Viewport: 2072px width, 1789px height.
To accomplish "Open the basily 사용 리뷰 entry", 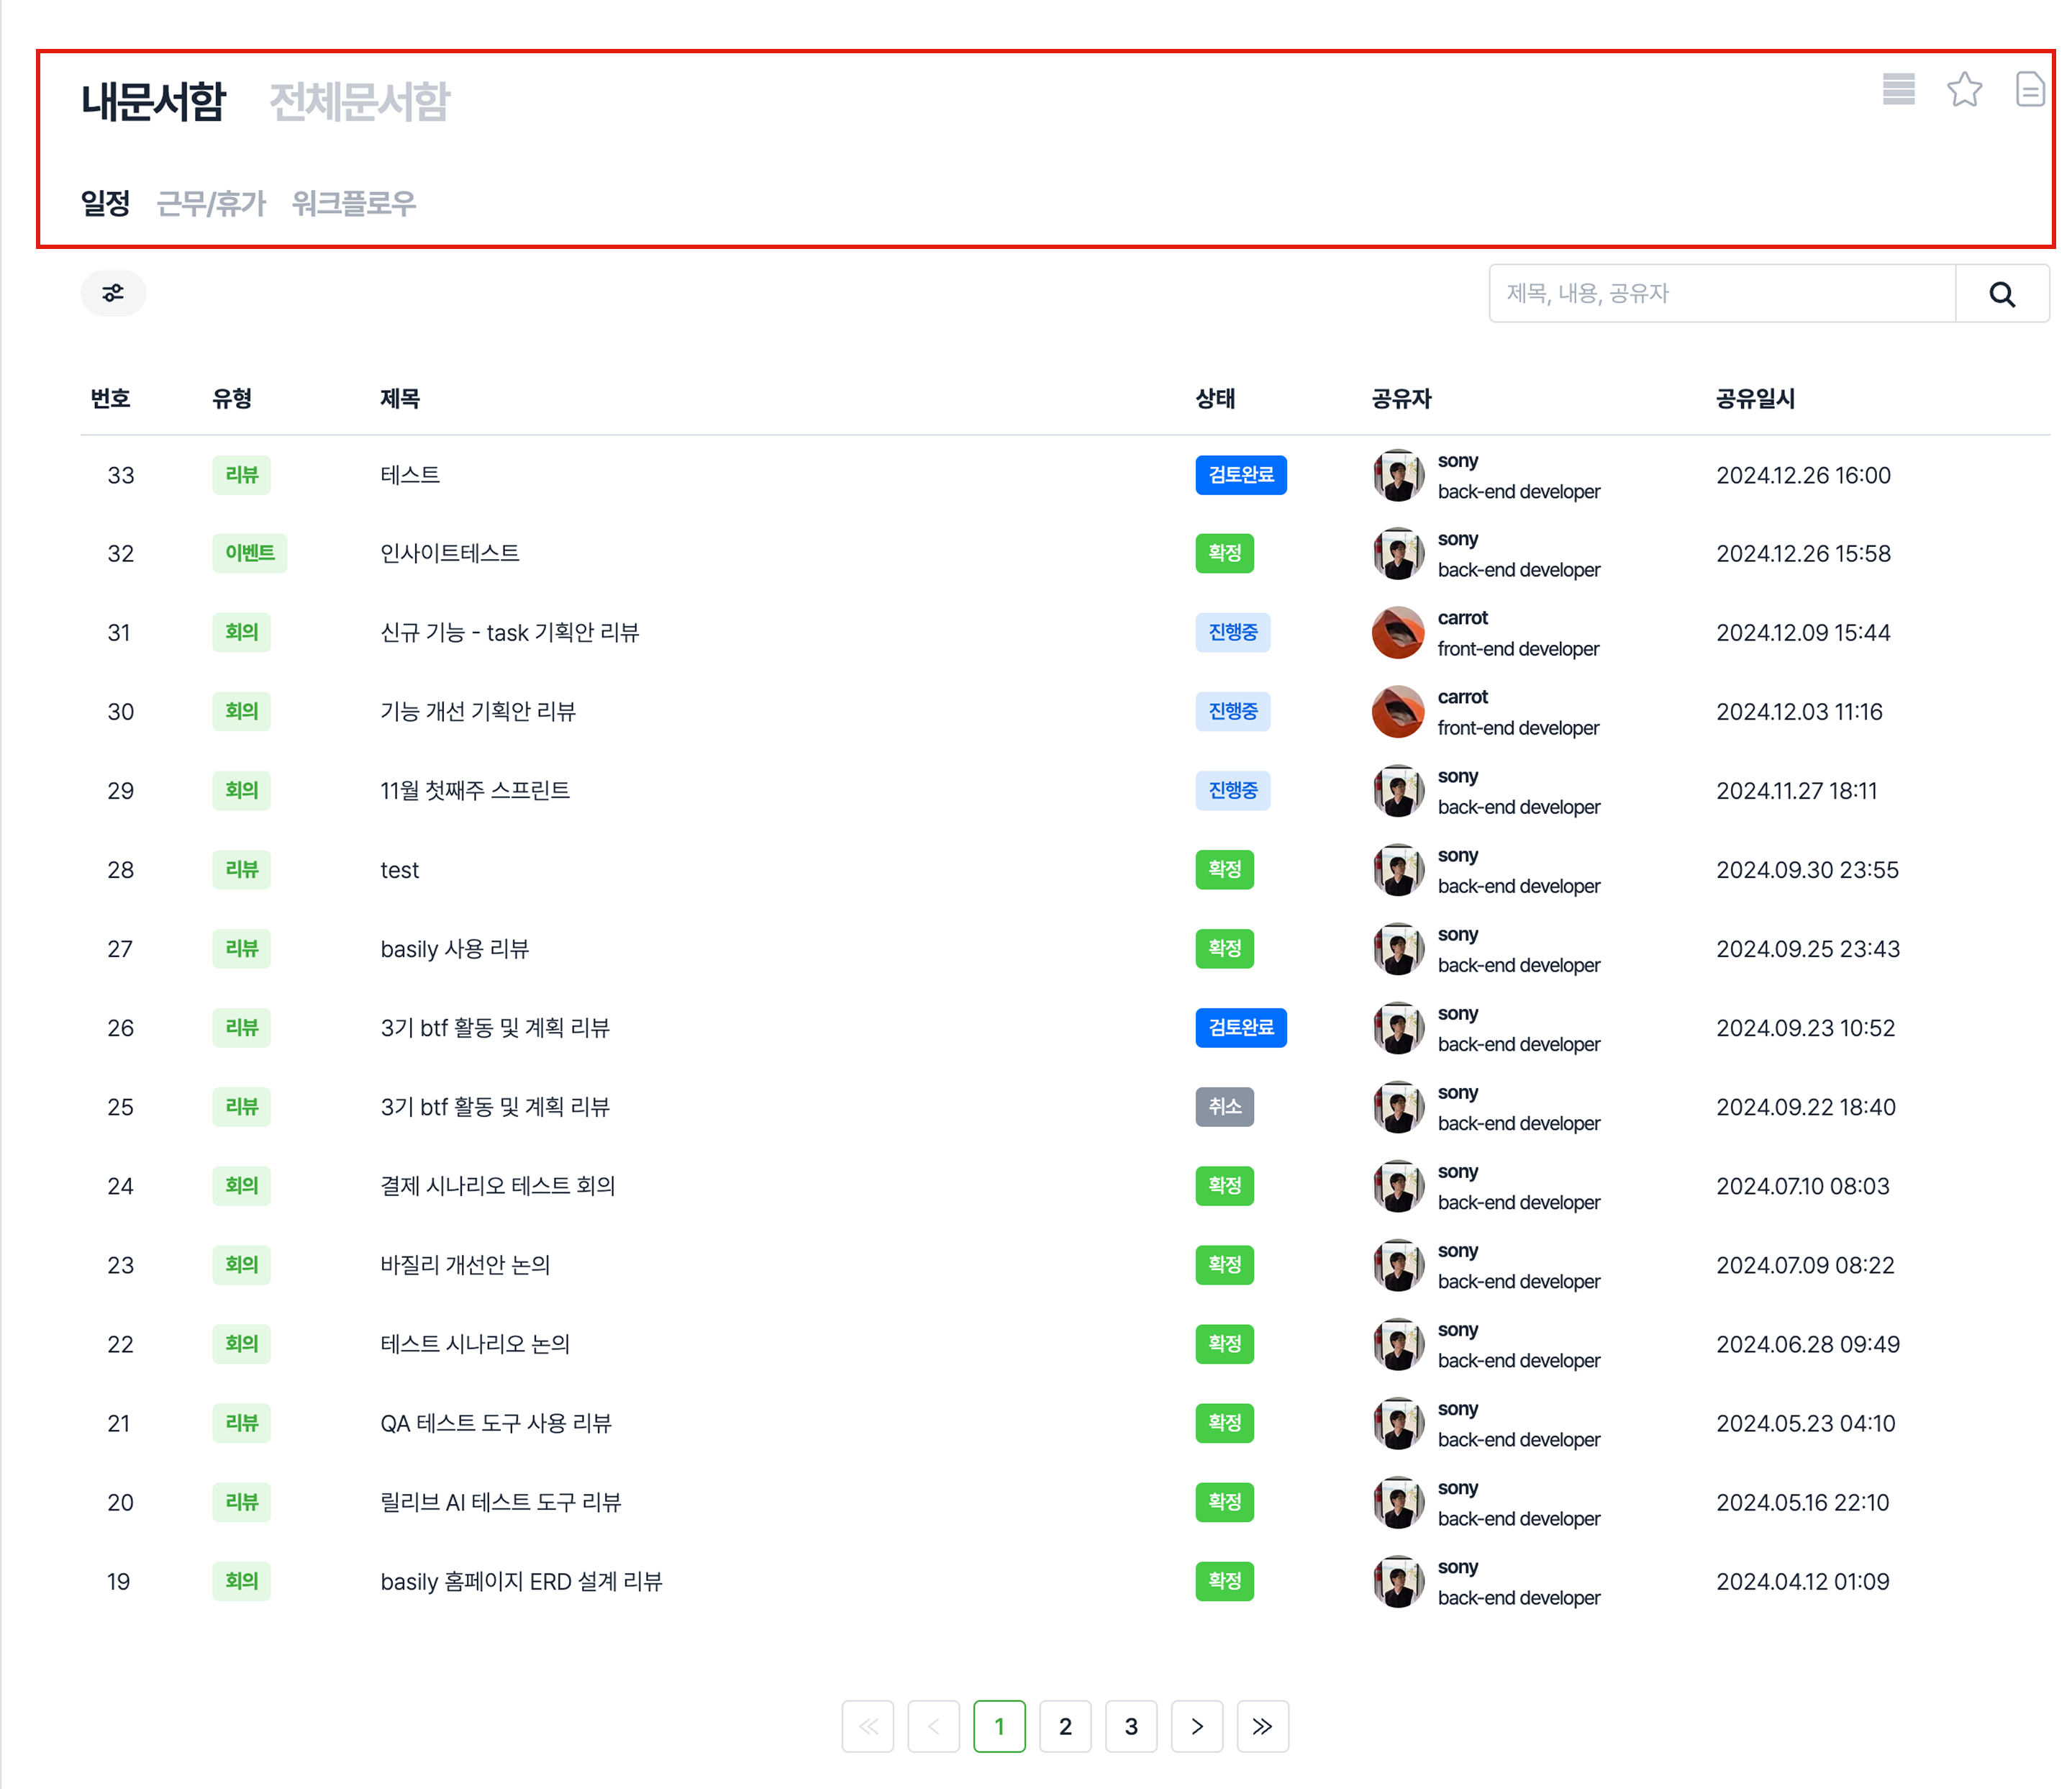I will (x=454, y=948).
